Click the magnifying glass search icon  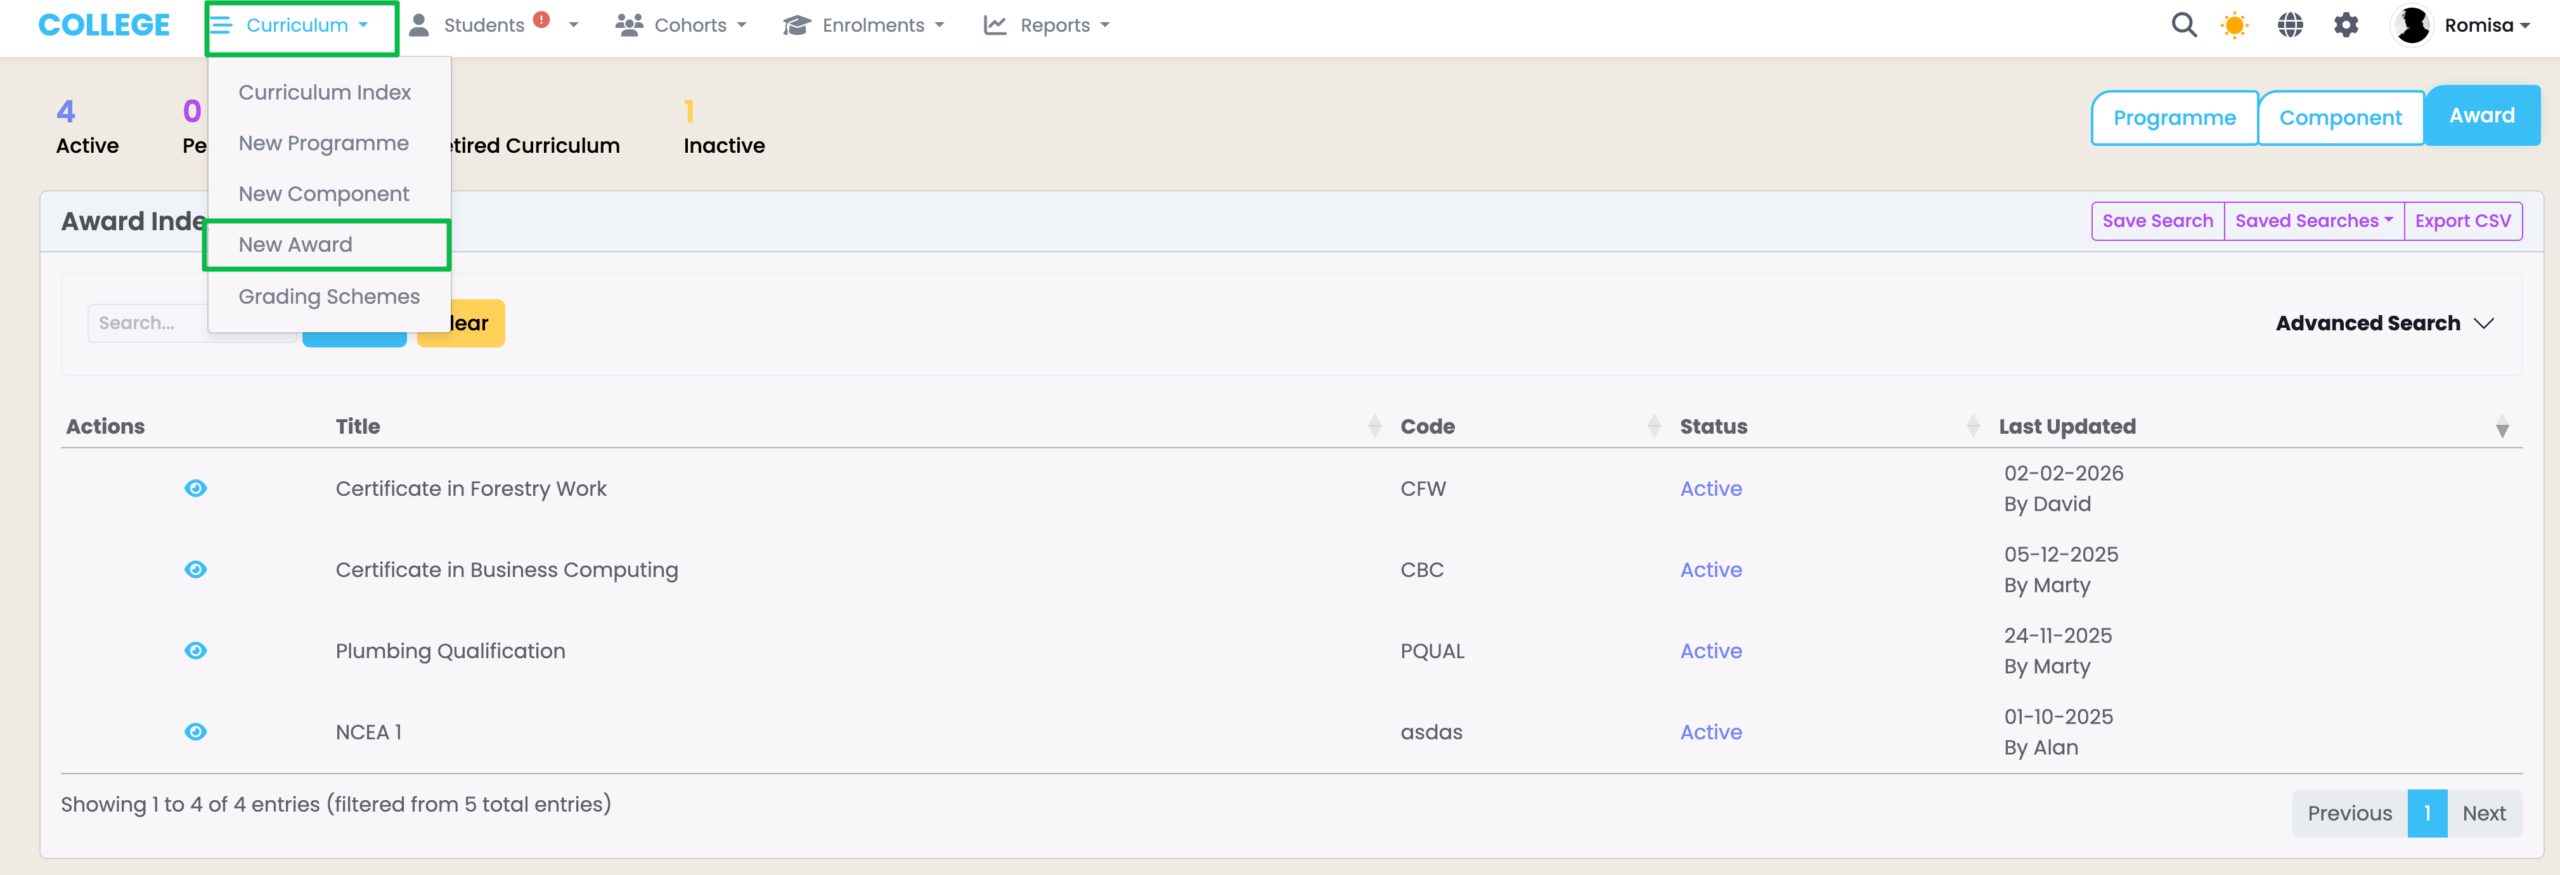tap(2184, 25)
